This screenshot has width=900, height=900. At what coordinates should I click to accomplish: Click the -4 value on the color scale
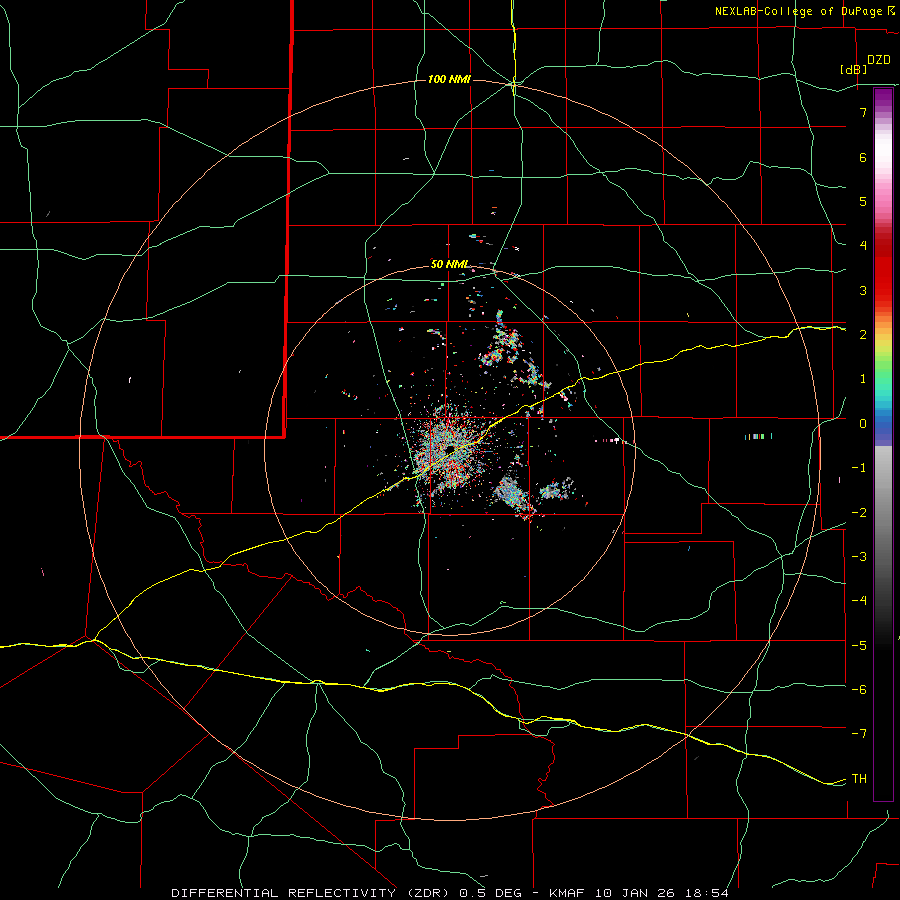click(859, 601)
